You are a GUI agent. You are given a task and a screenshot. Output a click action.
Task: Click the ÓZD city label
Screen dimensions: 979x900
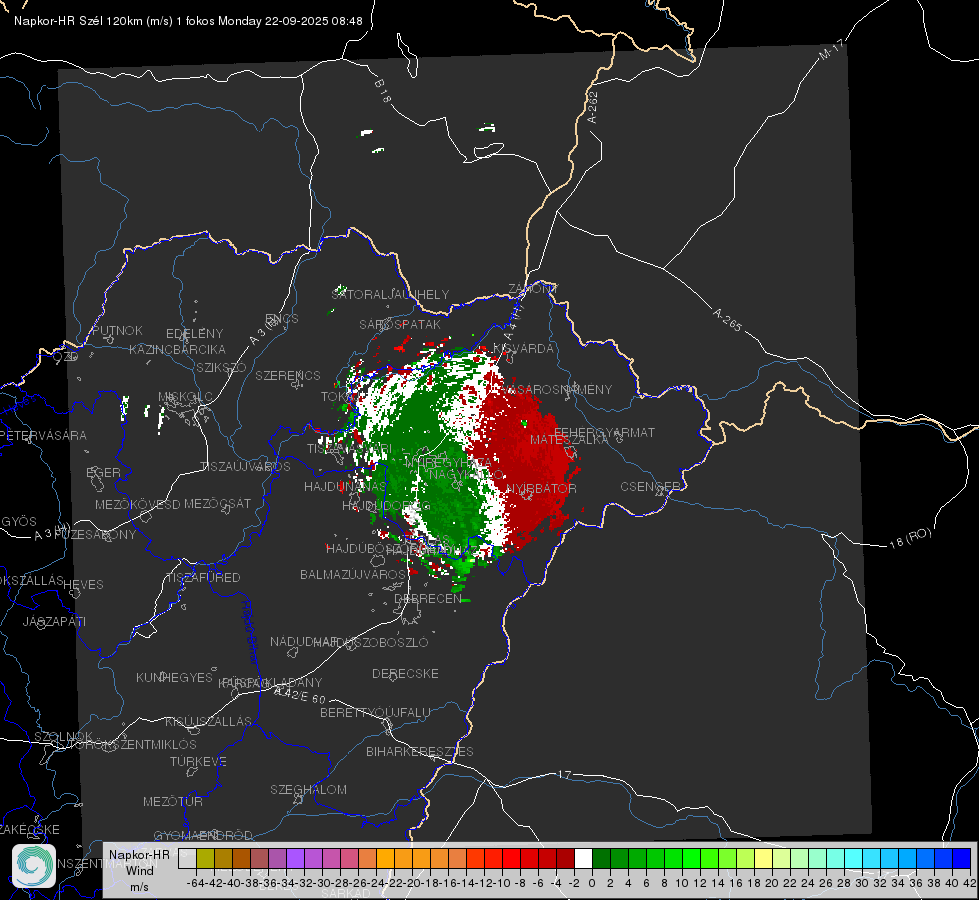(x=66, y=357)
